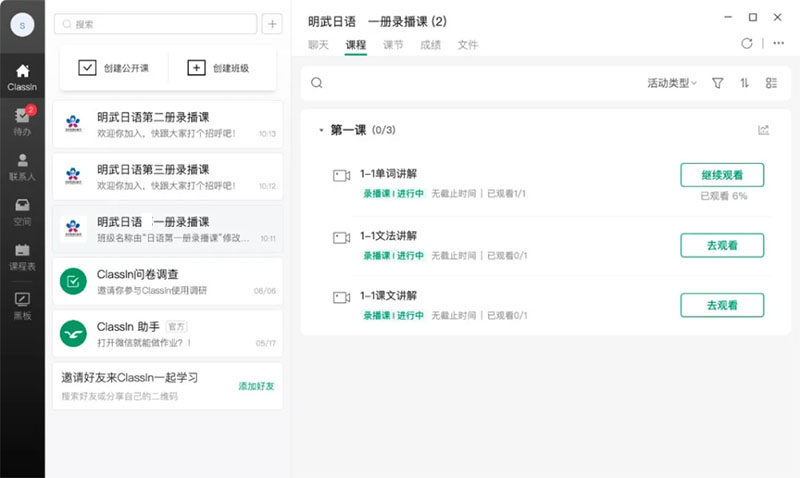This screenshot has height=478, width=800.
Task: Open the 课程表 schedule sidebar icon
Action: 22,256
